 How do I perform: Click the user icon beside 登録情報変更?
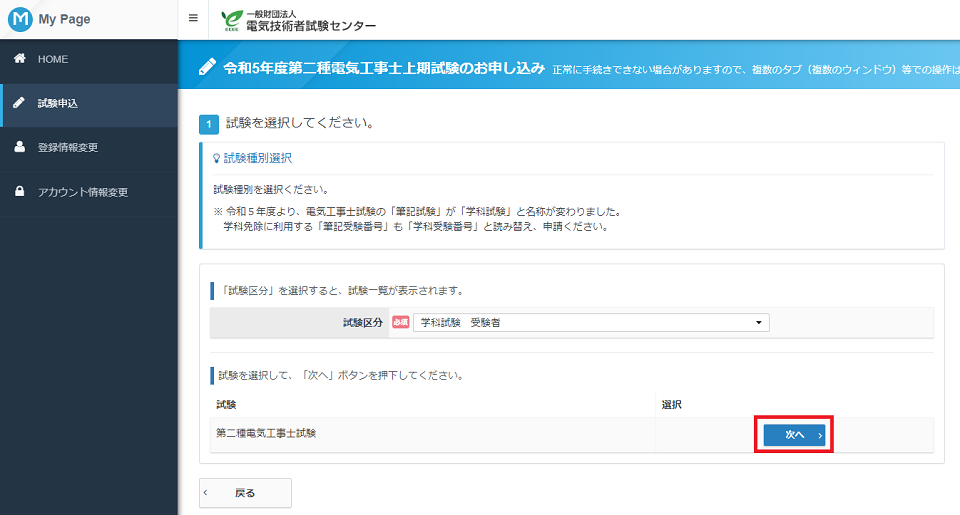(x=19, y=147)
